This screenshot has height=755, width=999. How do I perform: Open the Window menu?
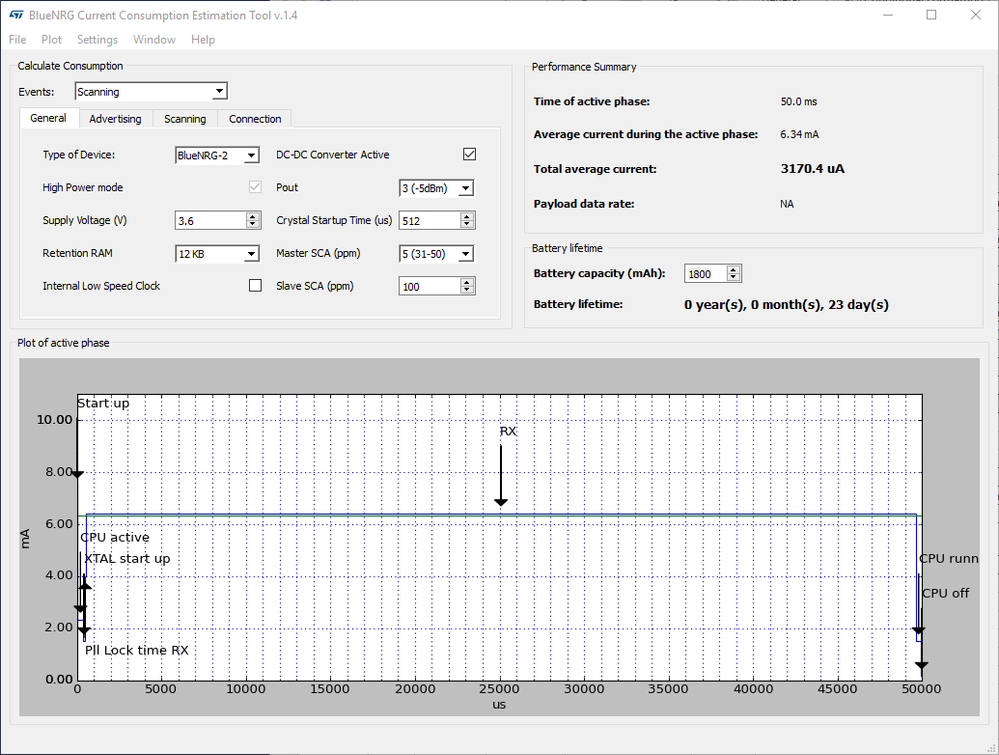click(154, 40)
